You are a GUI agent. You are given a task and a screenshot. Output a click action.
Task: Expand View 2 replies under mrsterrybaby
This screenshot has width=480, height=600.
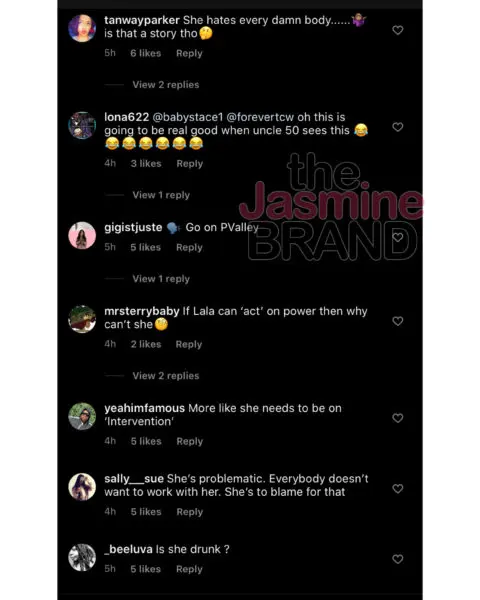click(x=166, y=376)
